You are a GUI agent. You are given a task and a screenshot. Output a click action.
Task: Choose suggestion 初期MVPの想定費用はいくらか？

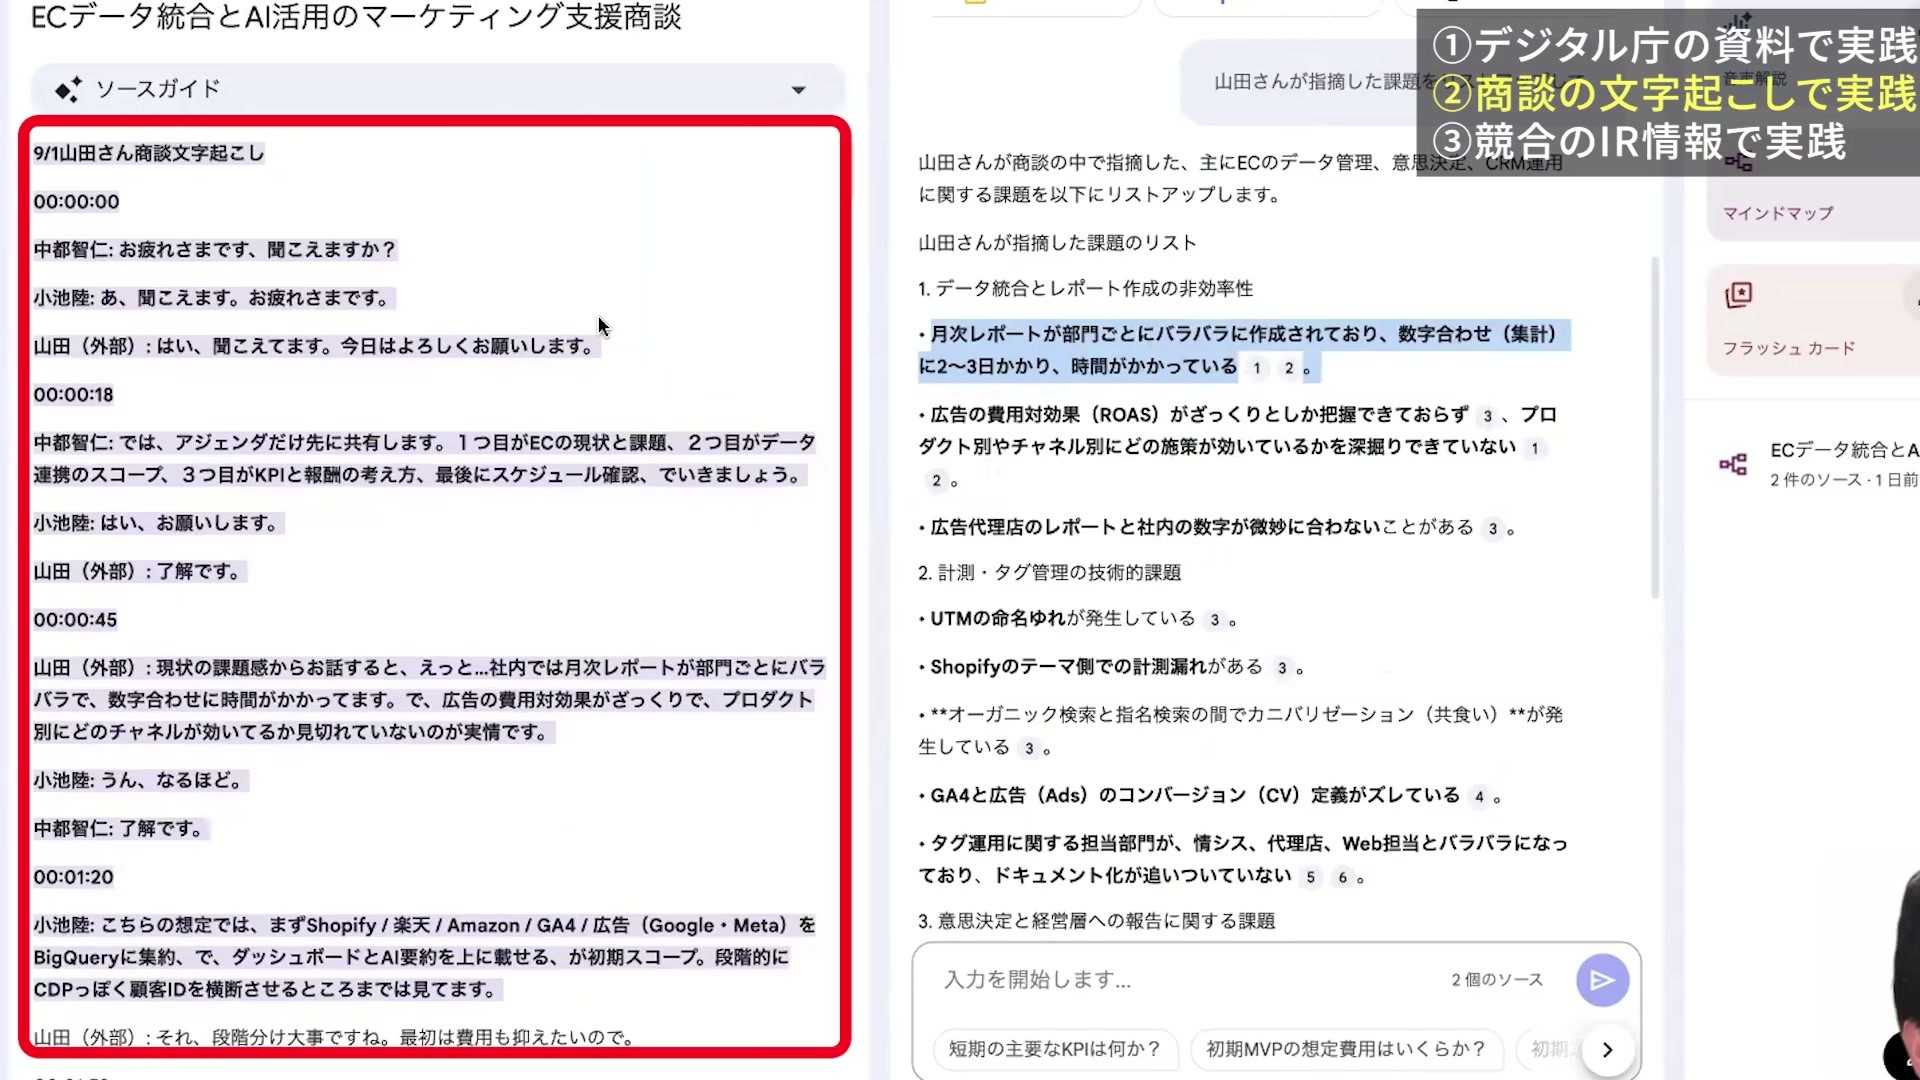[x=1346, y=1049]
